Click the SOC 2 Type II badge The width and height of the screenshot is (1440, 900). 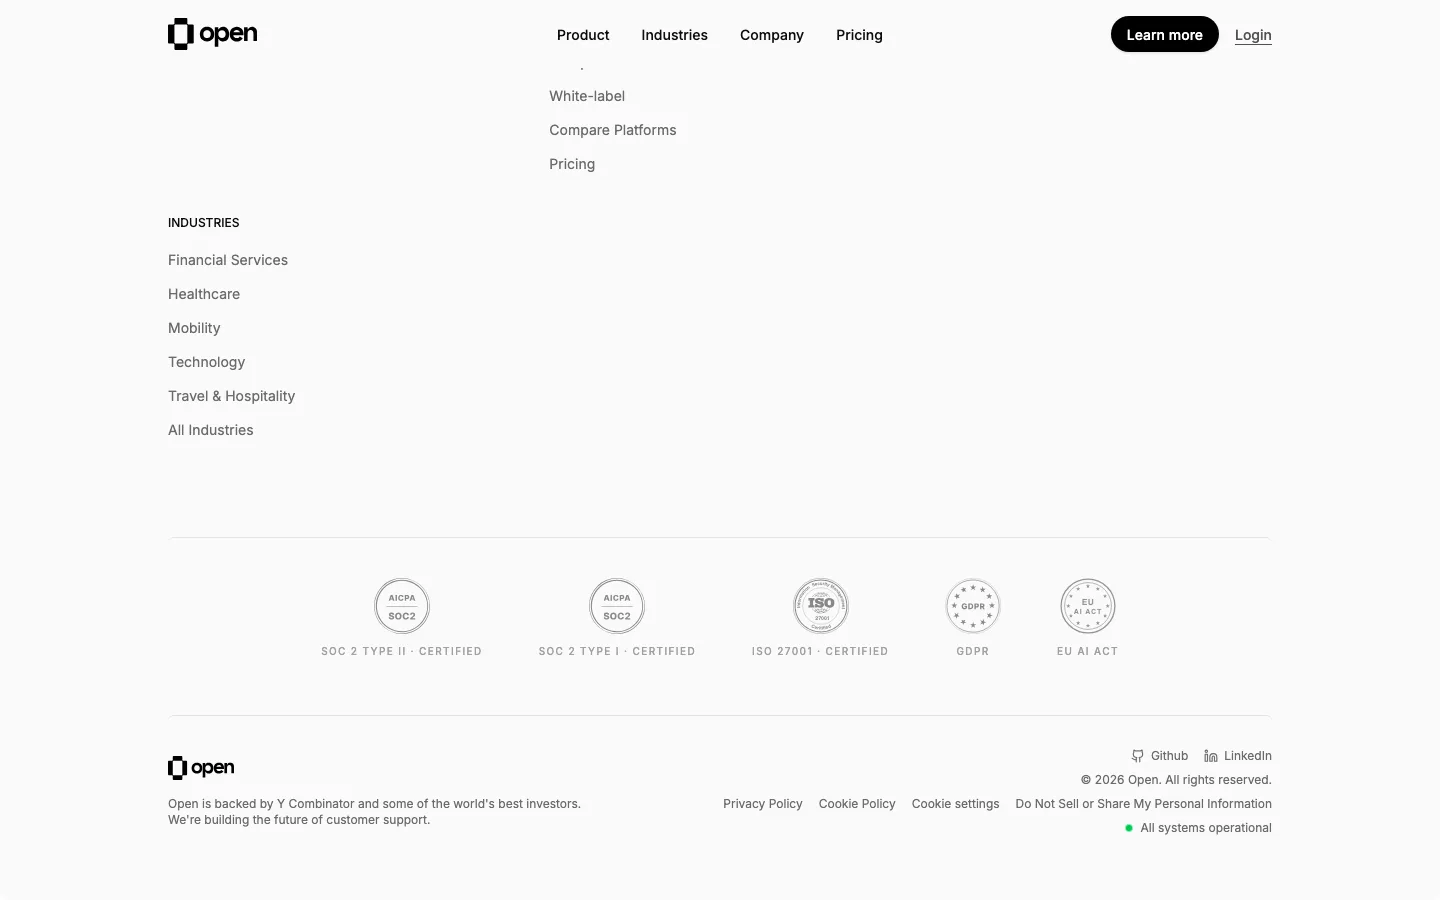402,606
